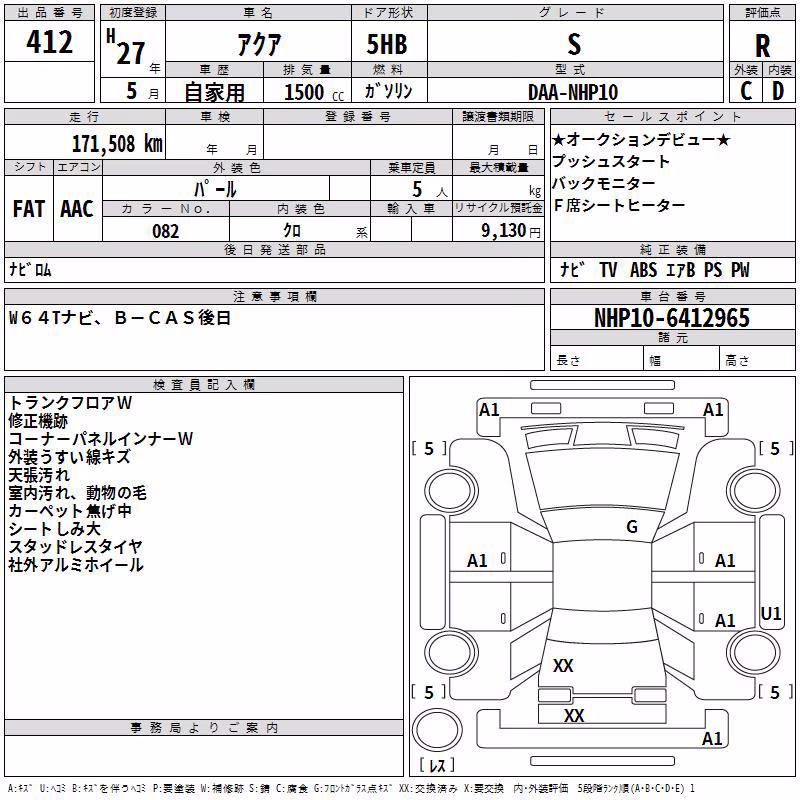Click the vehicle history value 自家用
Image resolution: width=800 pixels, height=800 pixels.
214,92
